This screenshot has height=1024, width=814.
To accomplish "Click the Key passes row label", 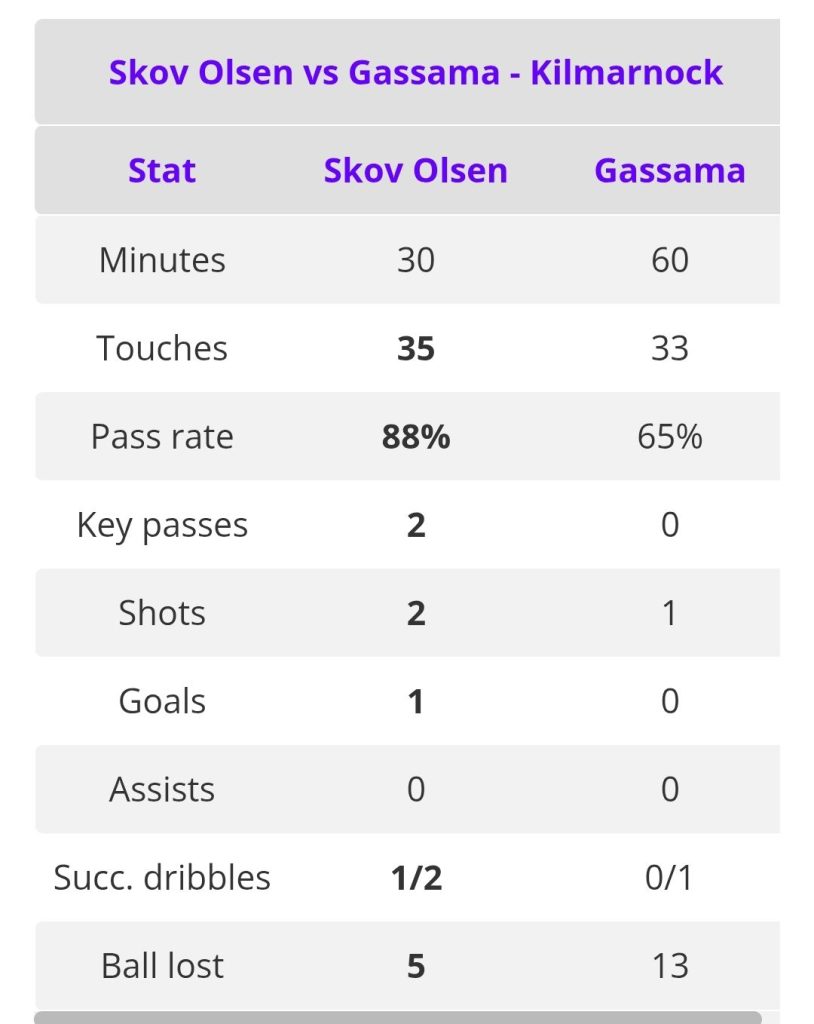I will (162, 525).
